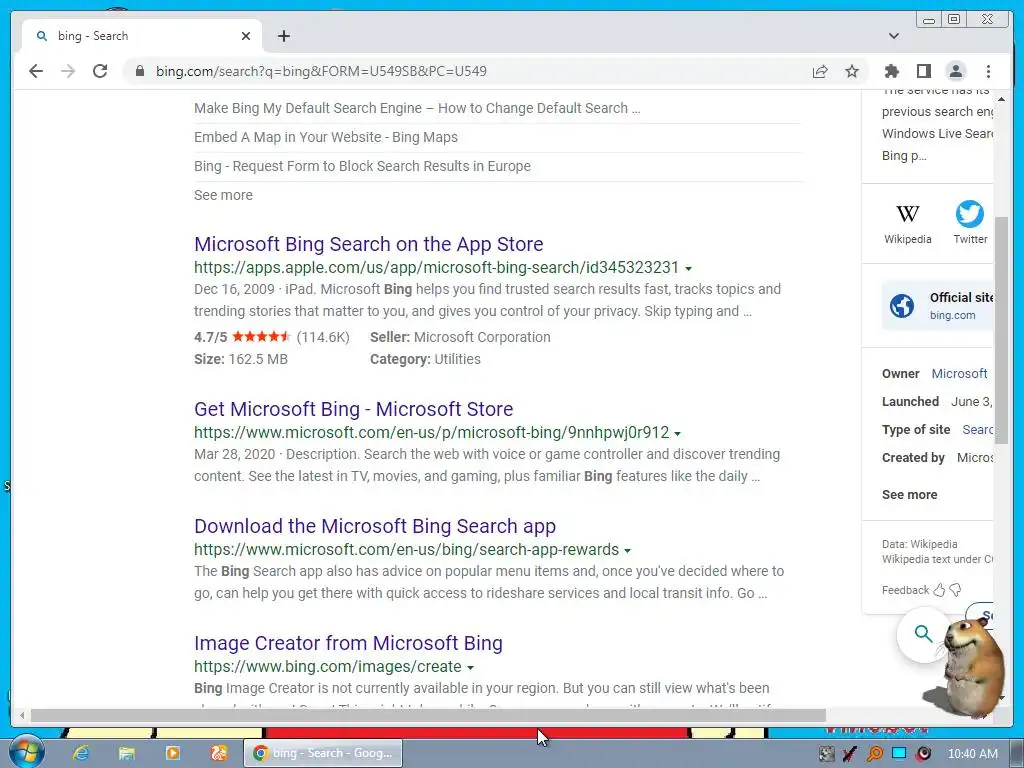Click the horizontal scrollbar left arrow

[x=22, y=716]
